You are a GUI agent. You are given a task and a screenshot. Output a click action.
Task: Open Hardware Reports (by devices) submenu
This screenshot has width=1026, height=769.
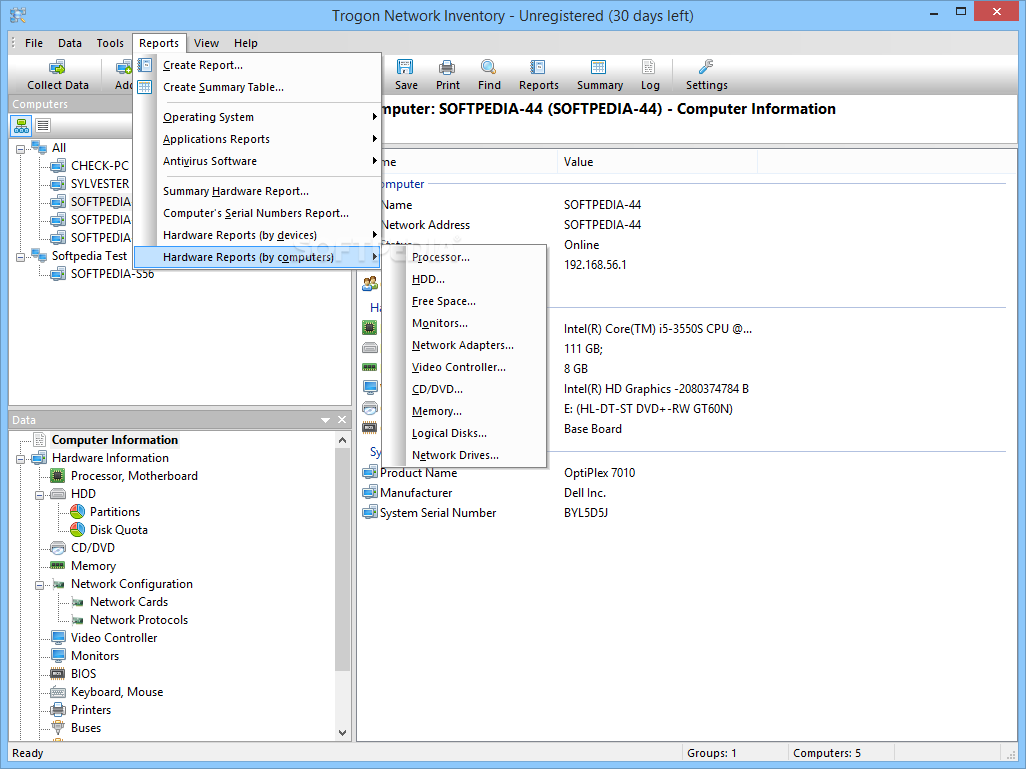click(257, 235)
